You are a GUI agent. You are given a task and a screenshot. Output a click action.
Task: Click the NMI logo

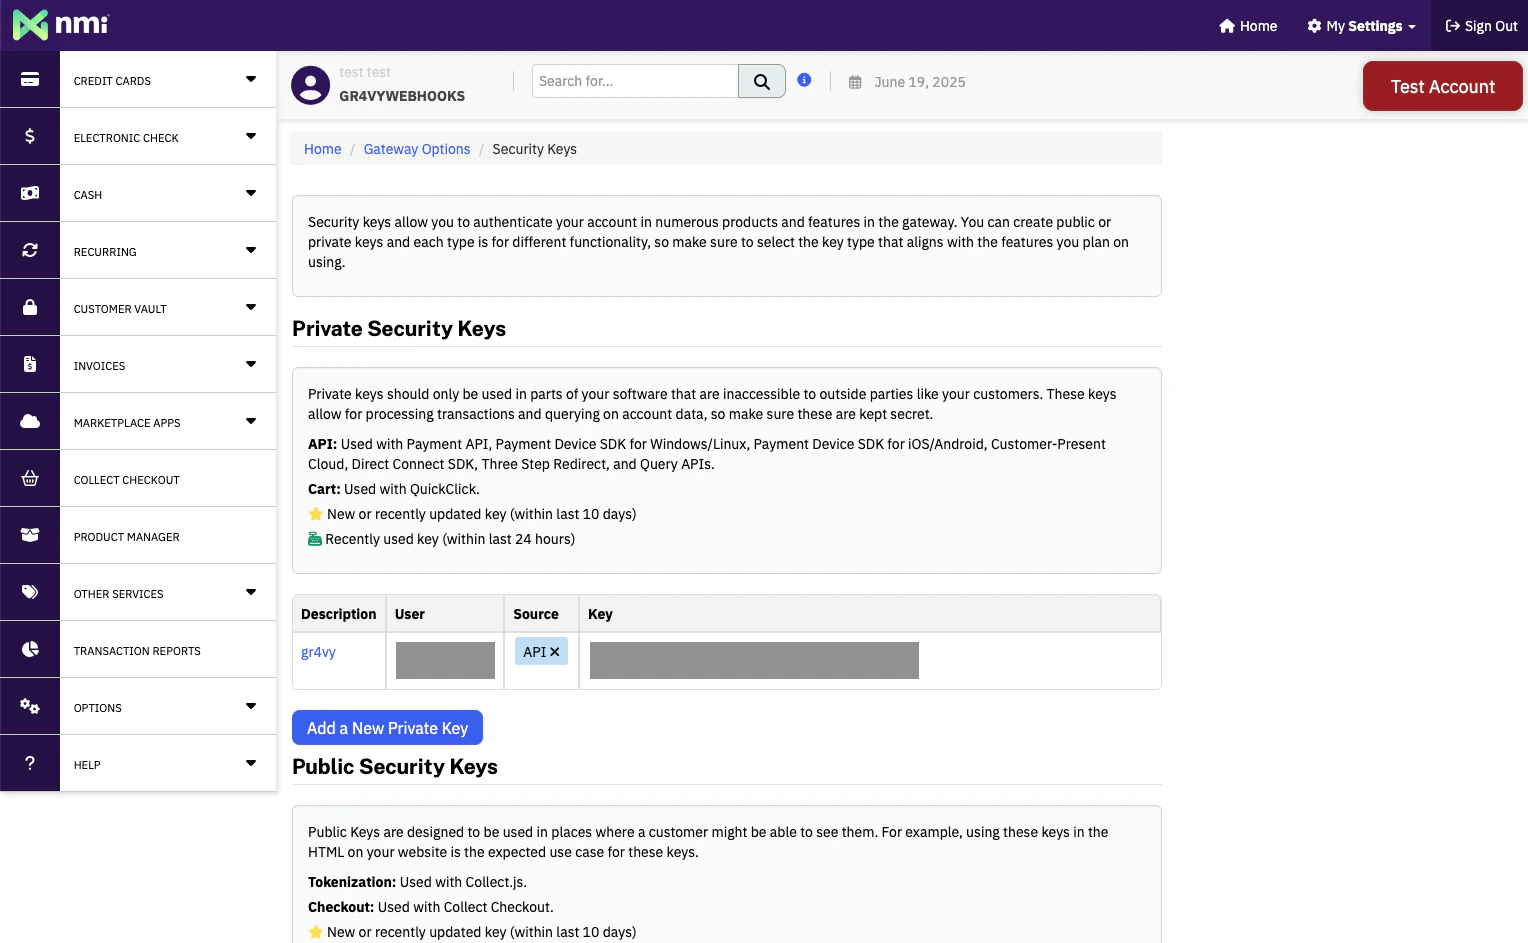tap(62, 24)
